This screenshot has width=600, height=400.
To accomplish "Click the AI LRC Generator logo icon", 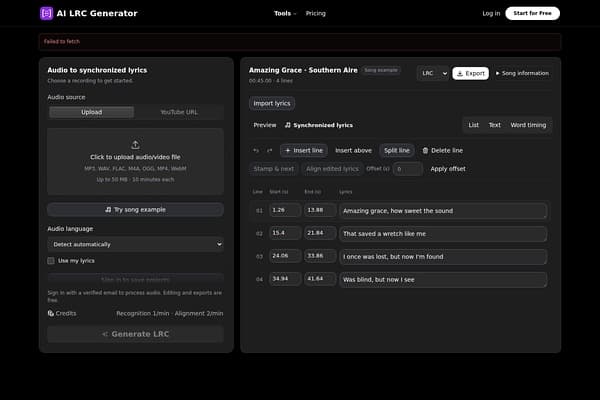I will (46, 13).
